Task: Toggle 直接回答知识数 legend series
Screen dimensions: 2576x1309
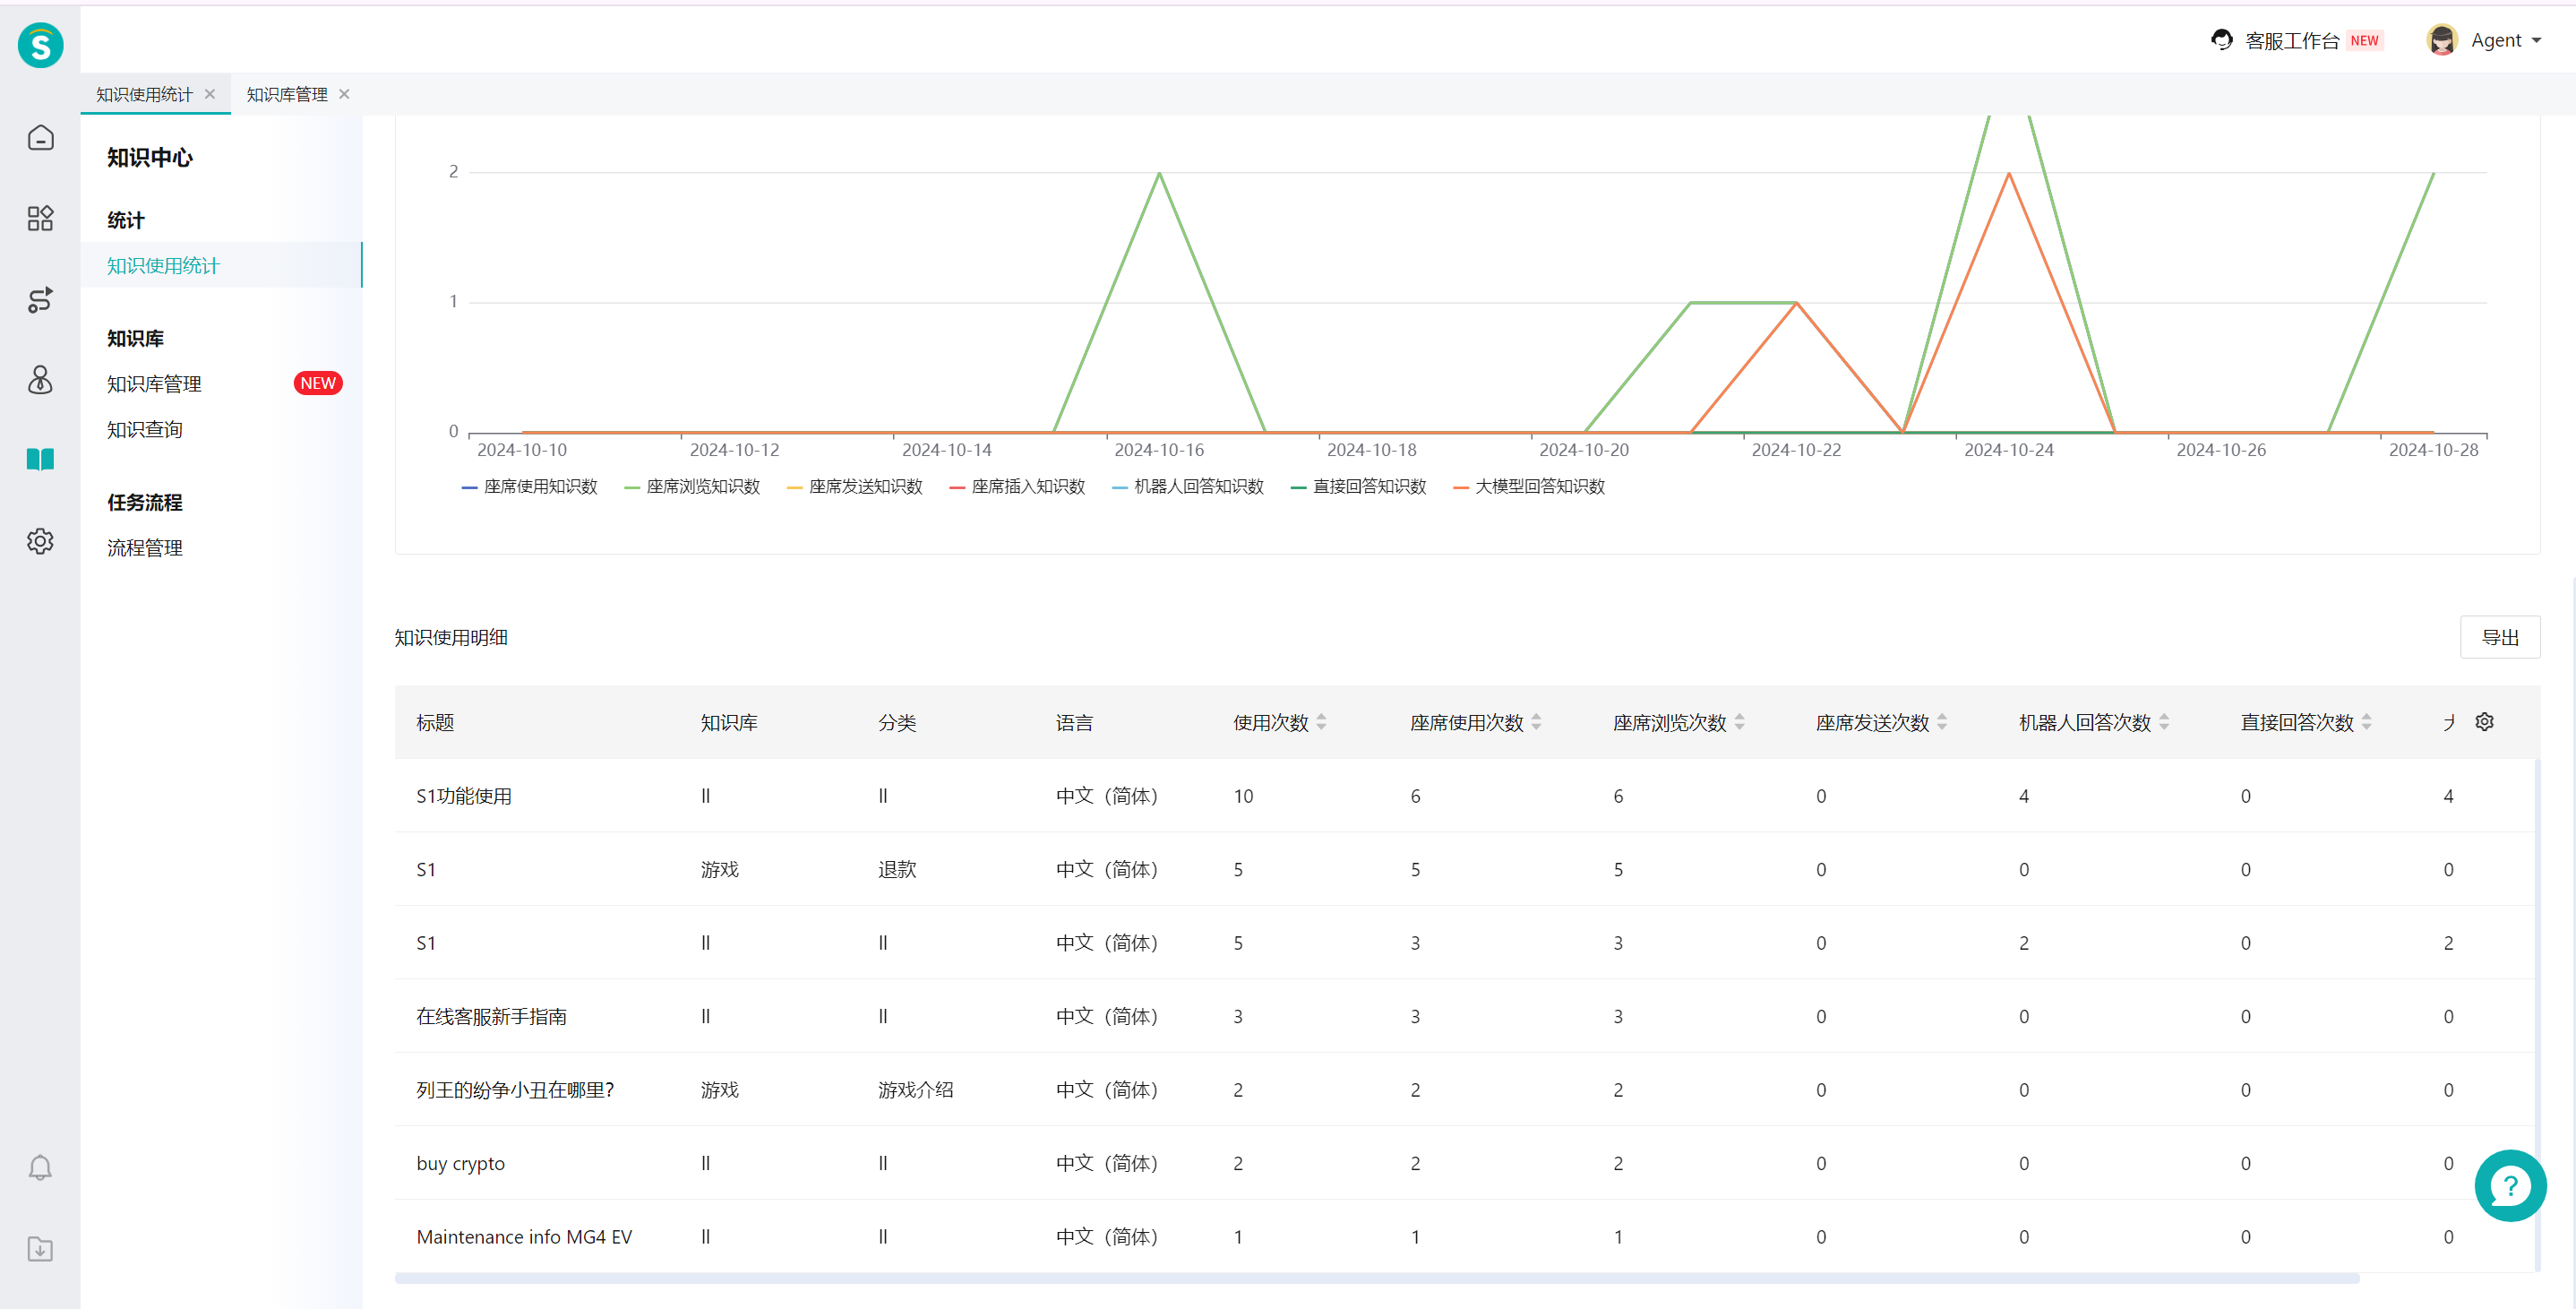Action: [x=1358, y=487]
